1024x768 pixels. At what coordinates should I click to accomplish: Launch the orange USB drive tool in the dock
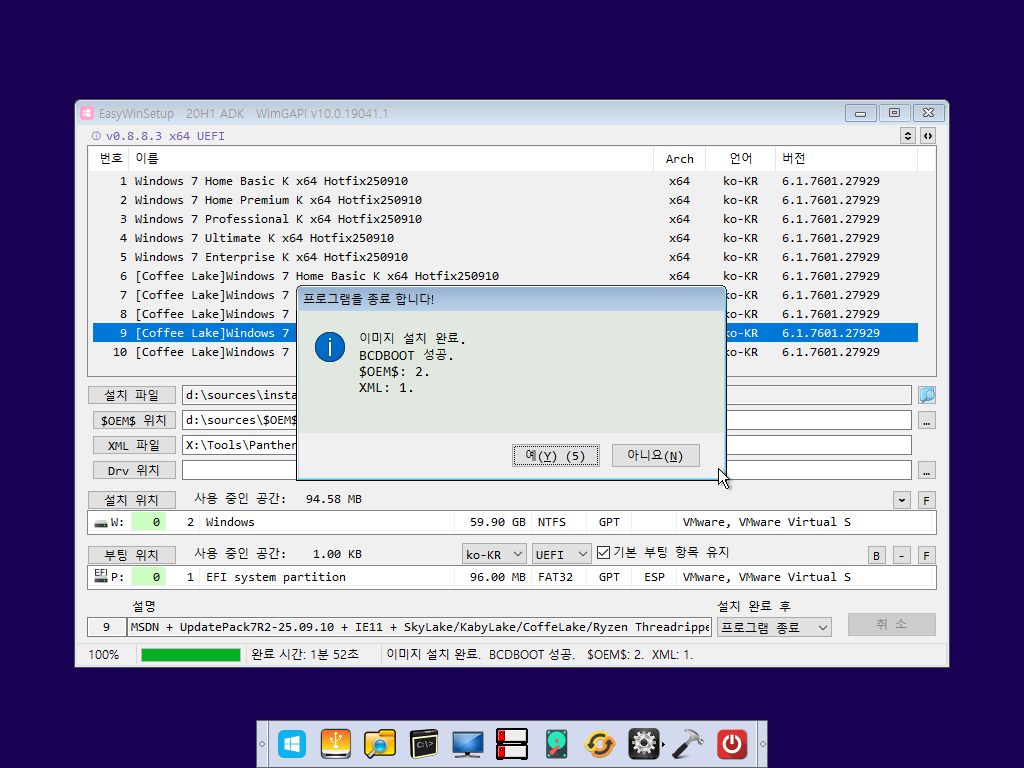click(x=336, y=744)
